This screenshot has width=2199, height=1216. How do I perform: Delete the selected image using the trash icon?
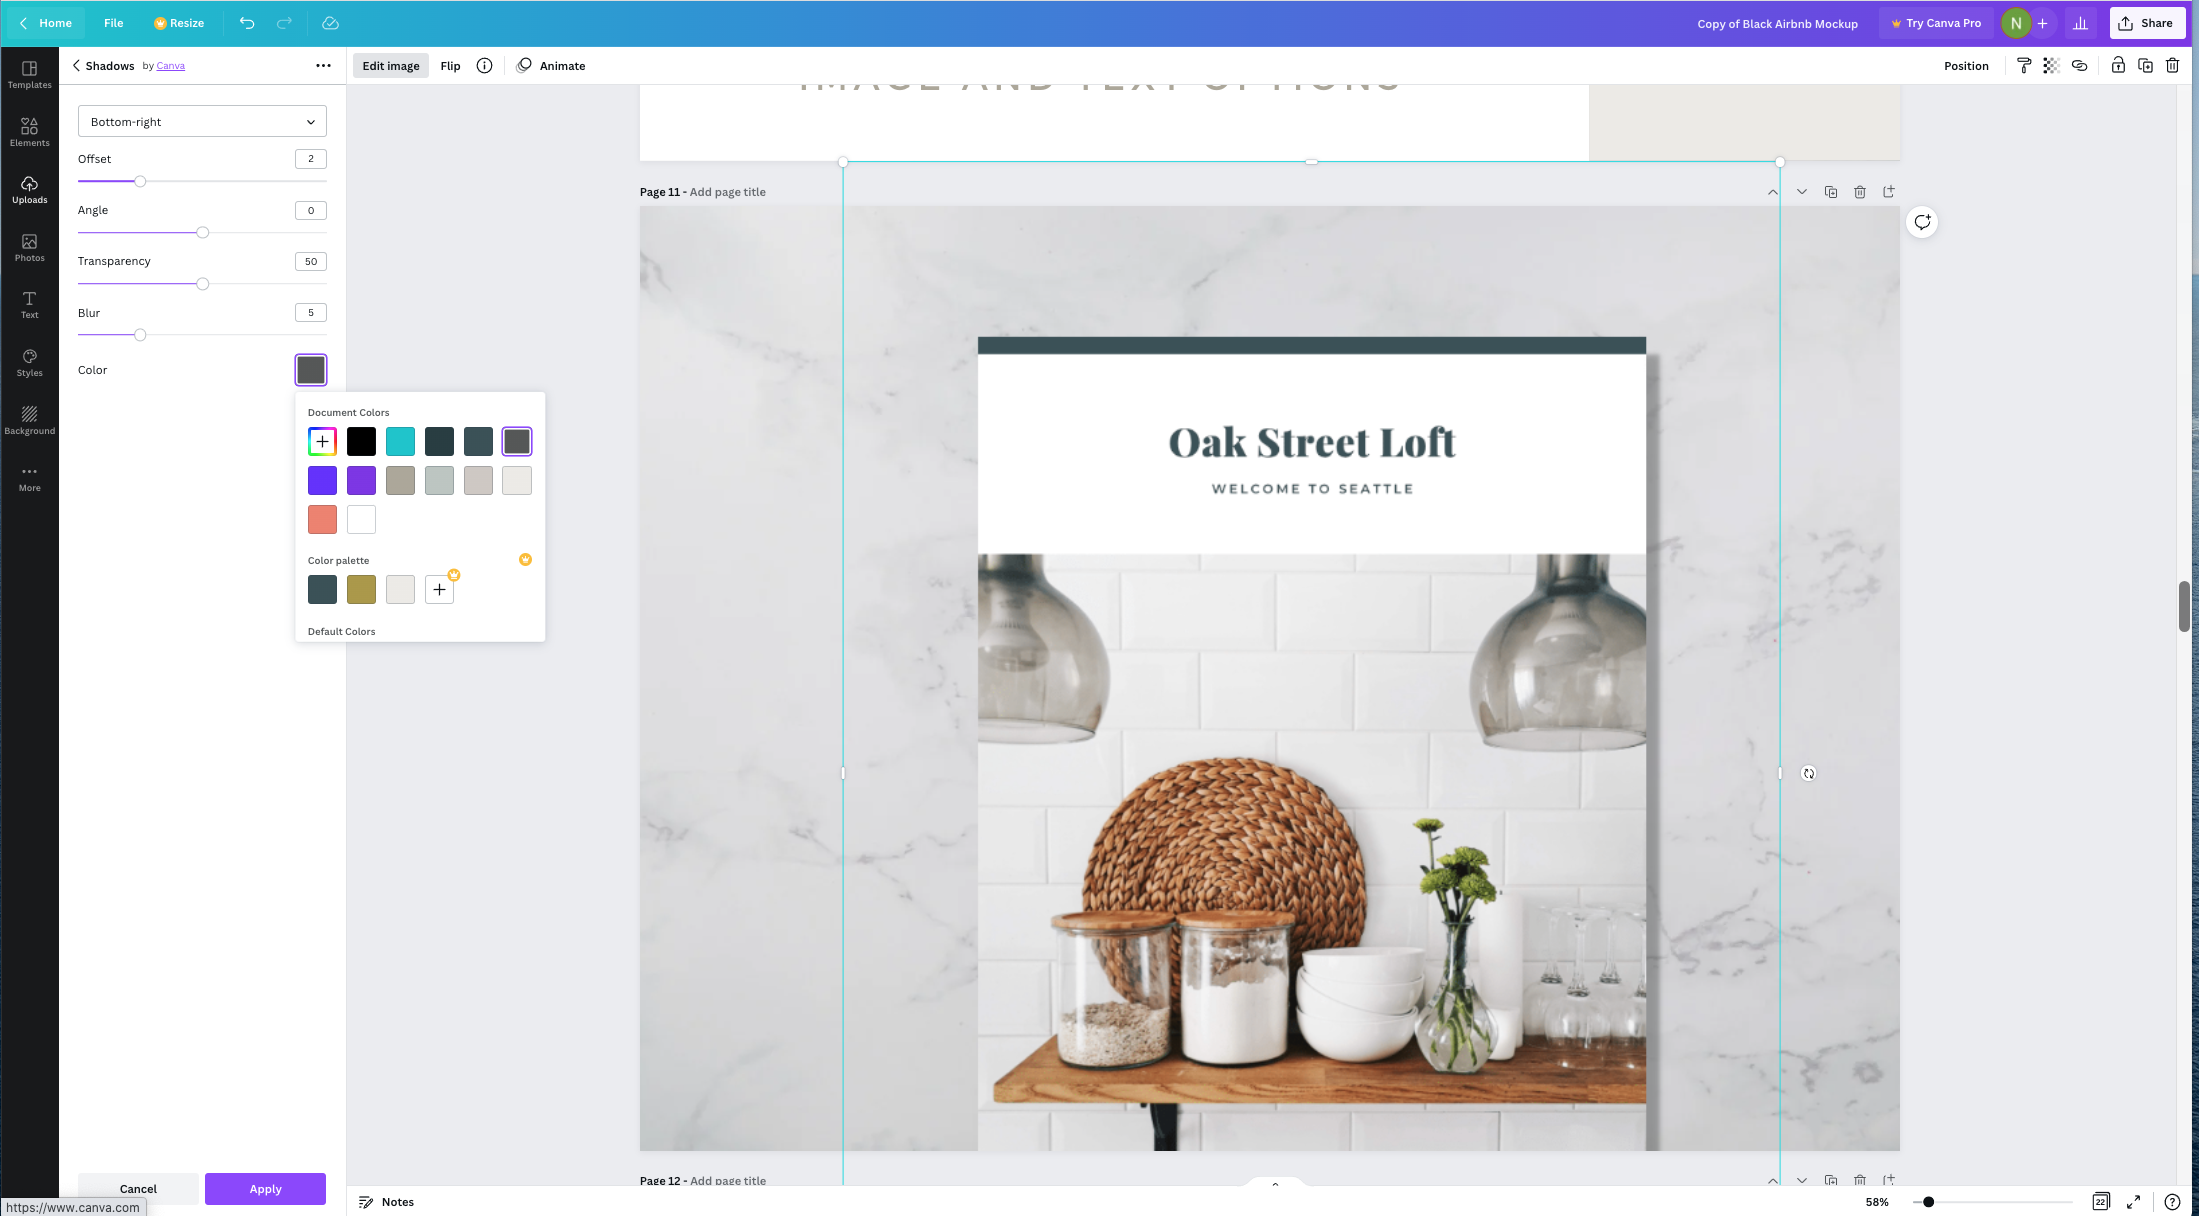click(x=2171, y=65)
